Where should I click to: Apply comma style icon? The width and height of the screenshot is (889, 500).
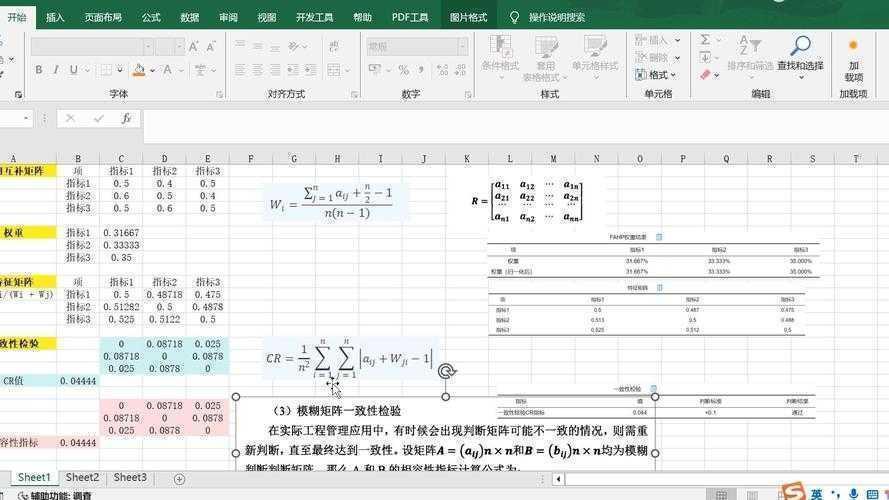[x=421, y=70]
